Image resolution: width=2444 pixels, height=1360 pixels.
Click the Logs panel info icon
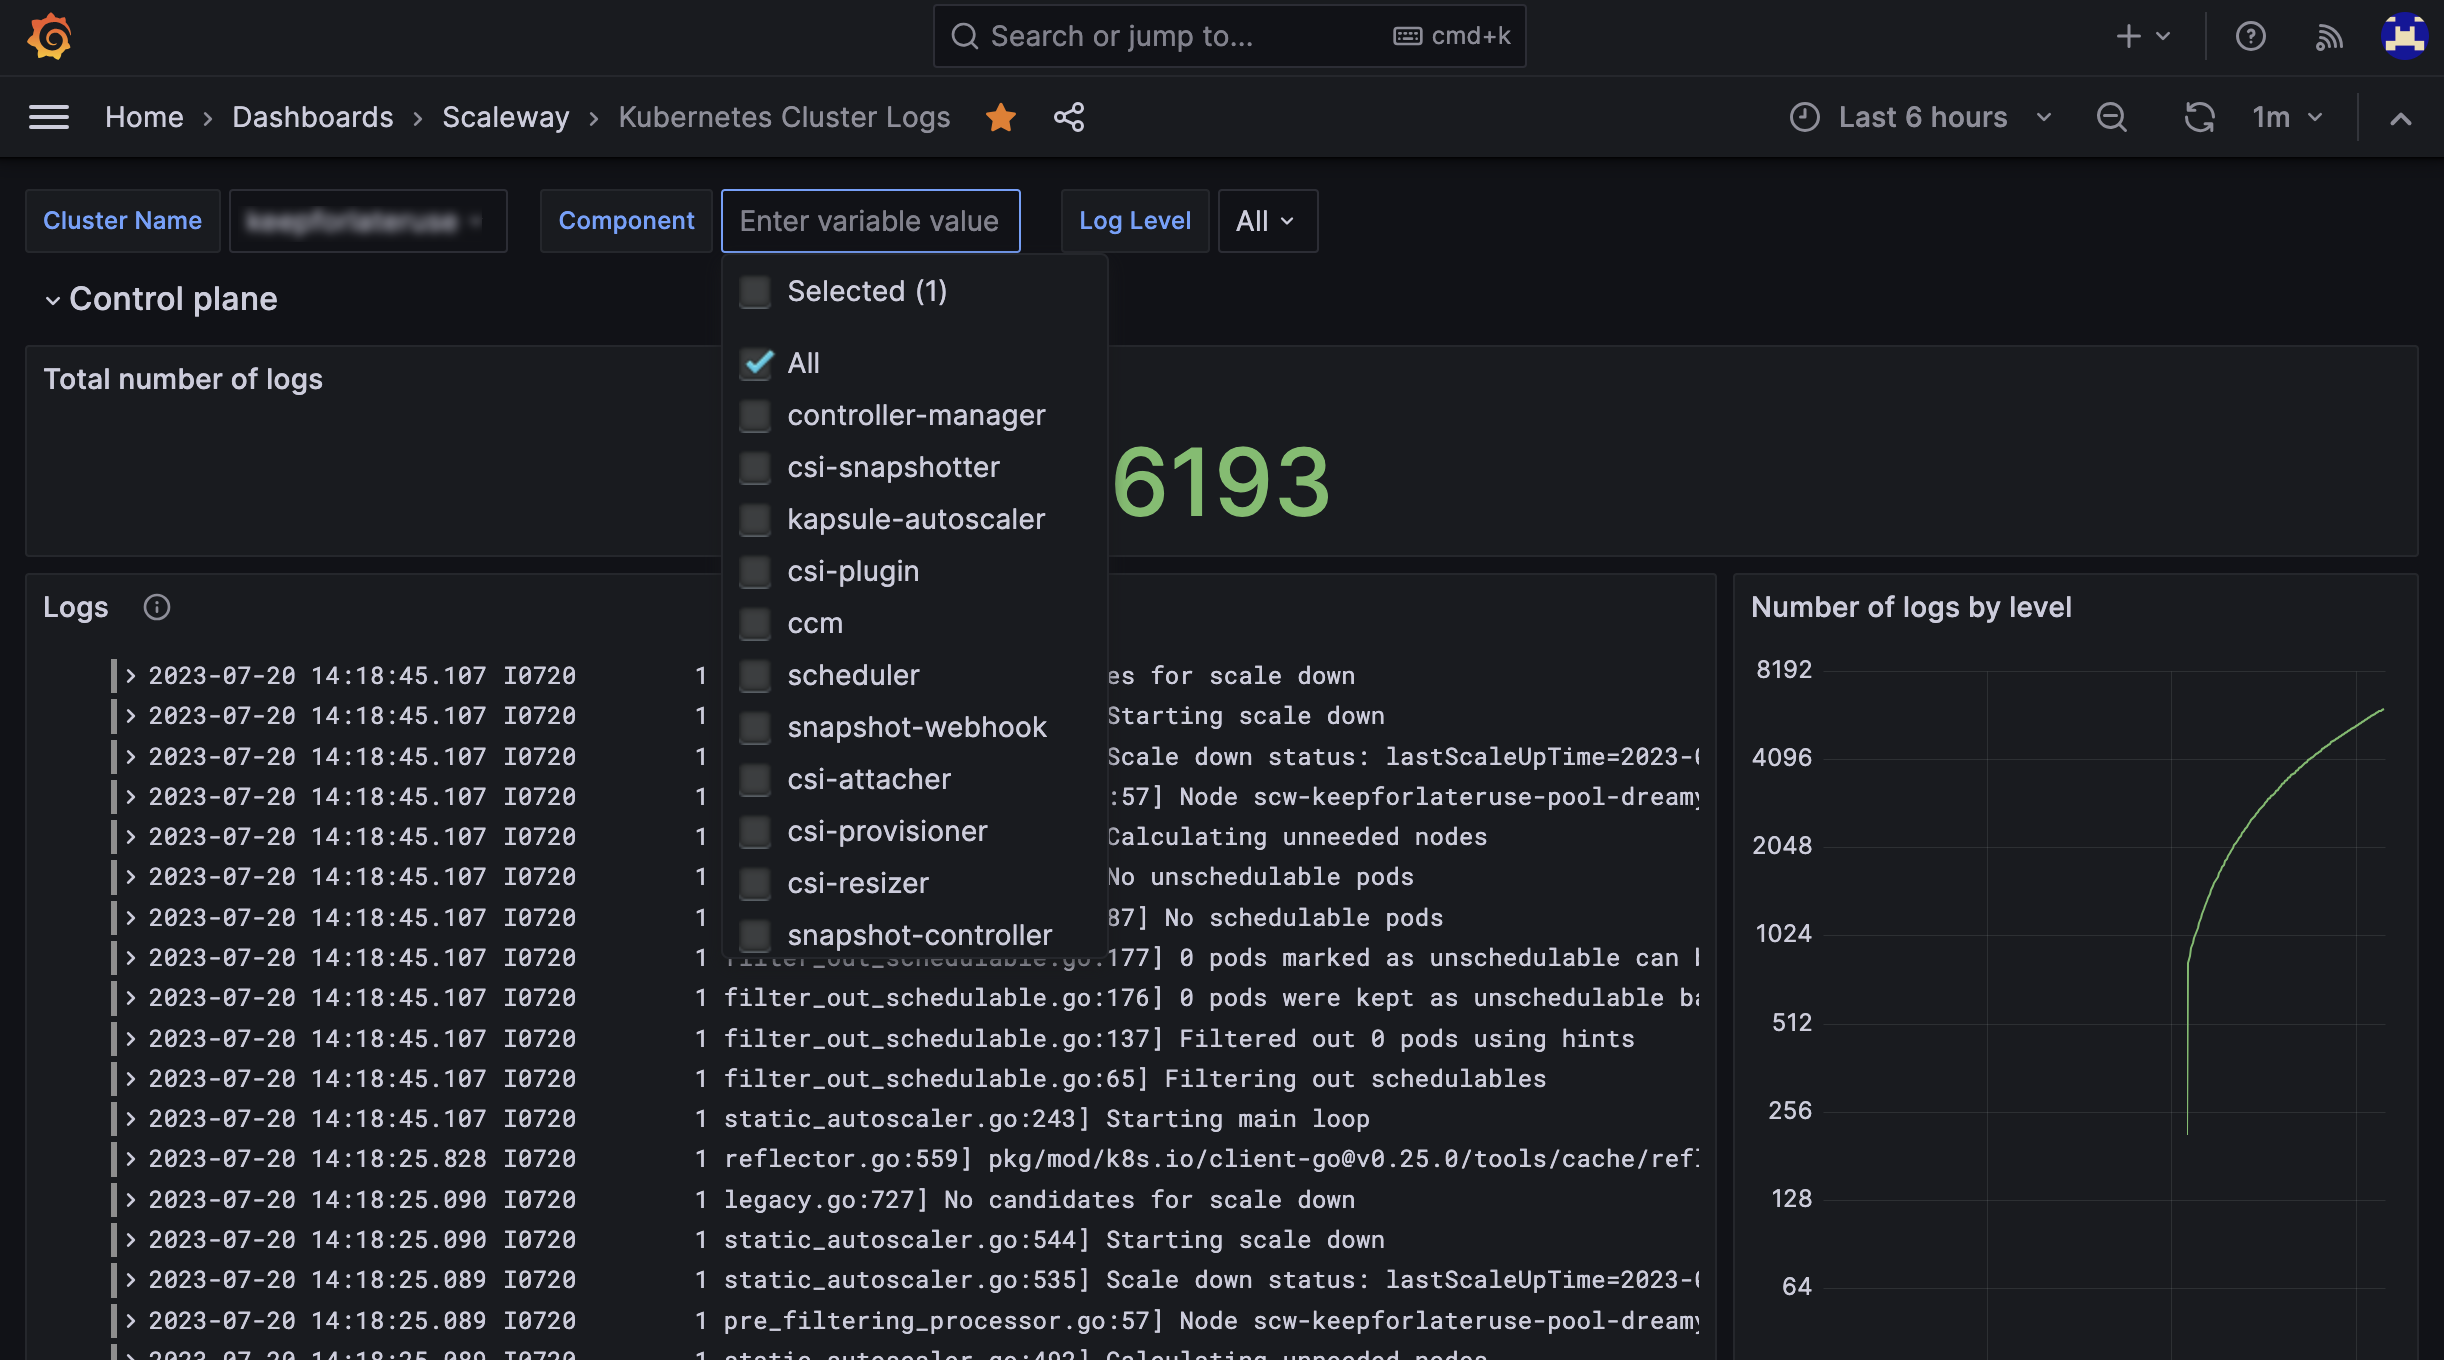[157, 607]
